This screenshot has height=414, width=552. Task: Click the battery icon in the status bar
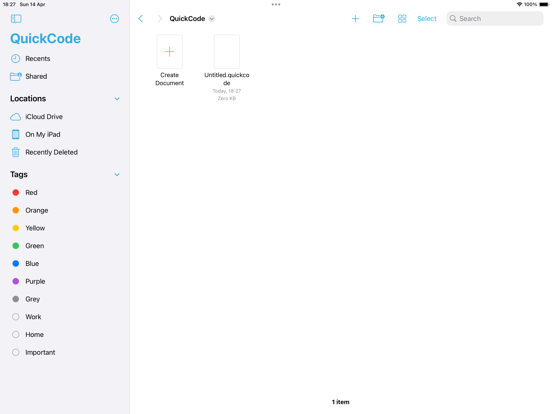(x=544, y=5)
